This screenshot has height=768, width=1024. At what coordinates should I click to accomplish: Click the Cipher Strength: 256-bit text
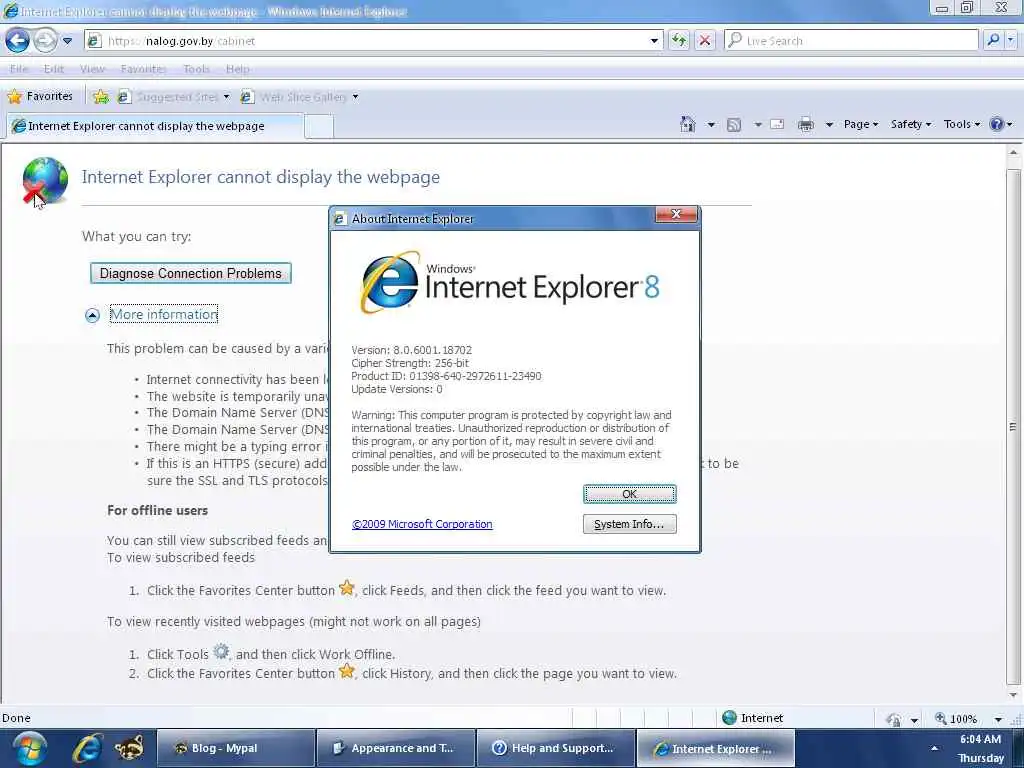[410, 363]
